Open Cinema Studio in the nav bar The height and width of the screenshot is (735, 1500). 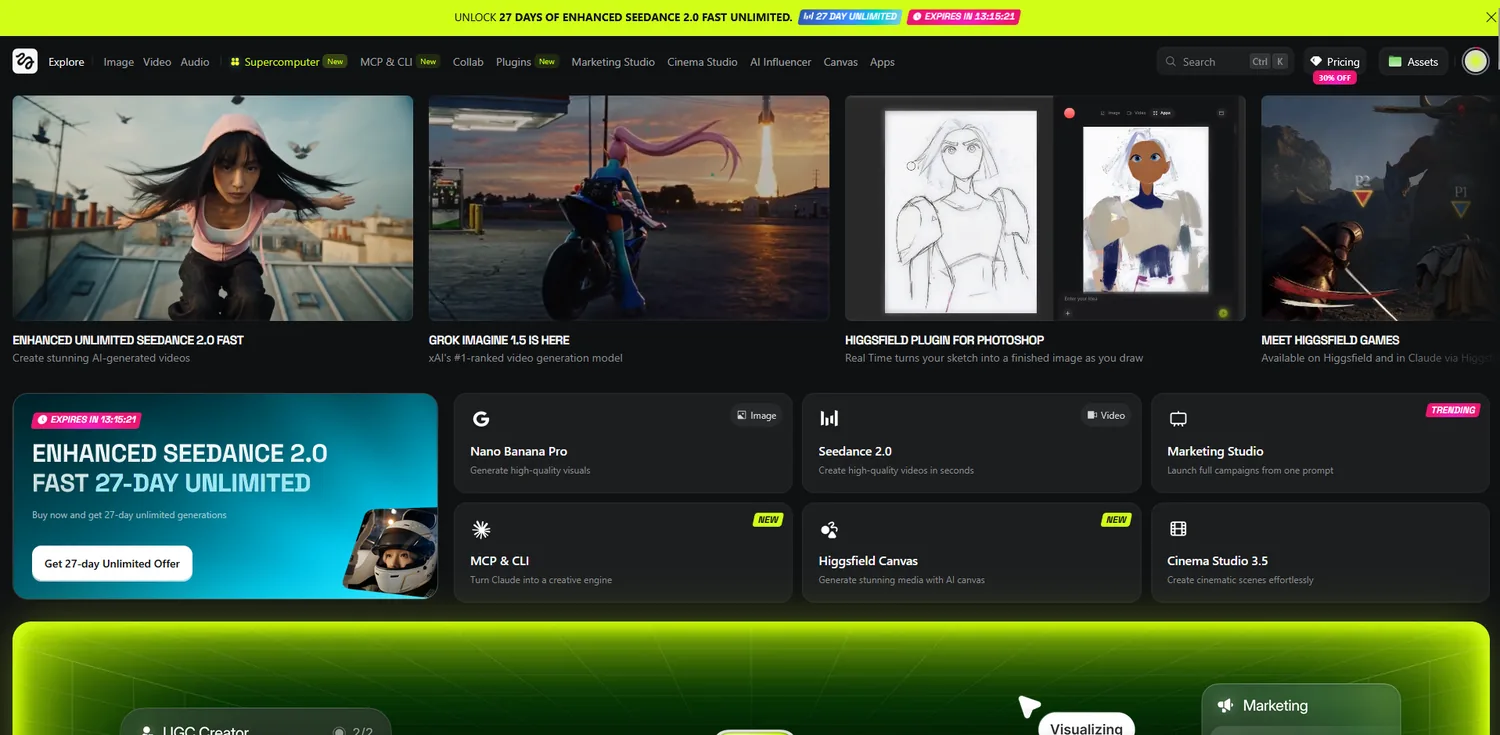pos(702,62)
